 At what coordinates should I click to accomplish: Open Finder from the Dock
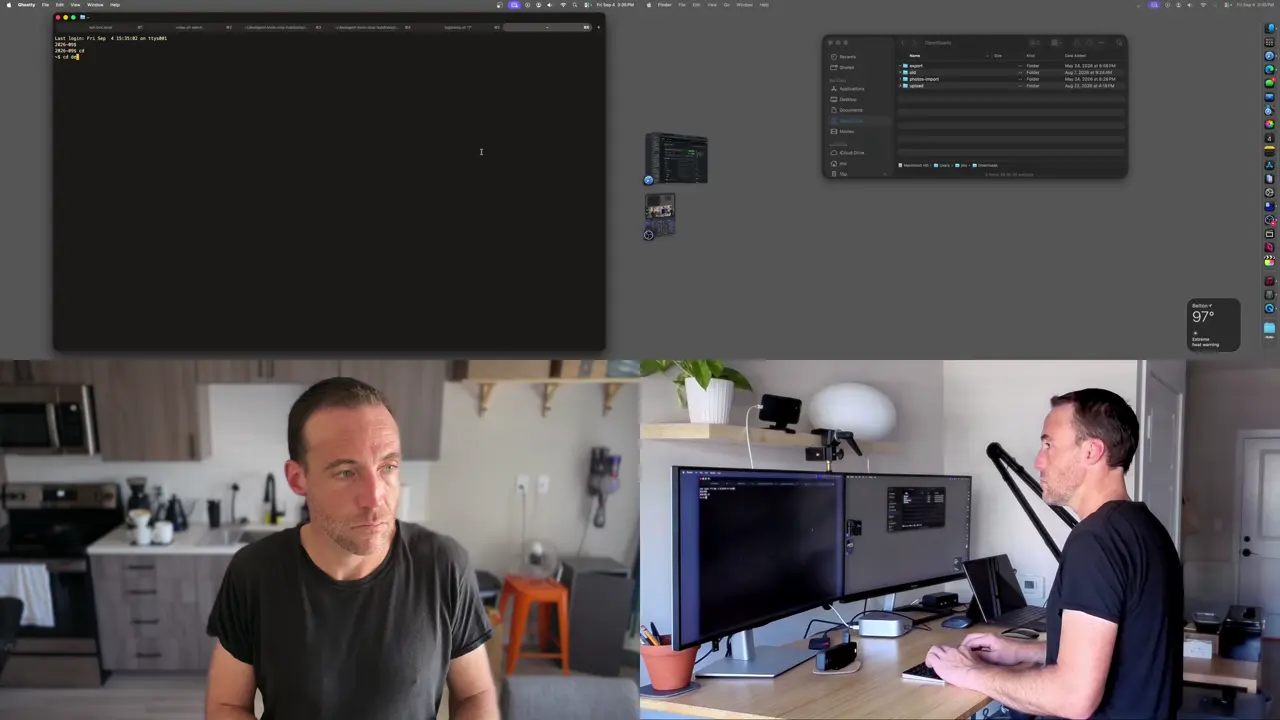(x=1269, y=28)
